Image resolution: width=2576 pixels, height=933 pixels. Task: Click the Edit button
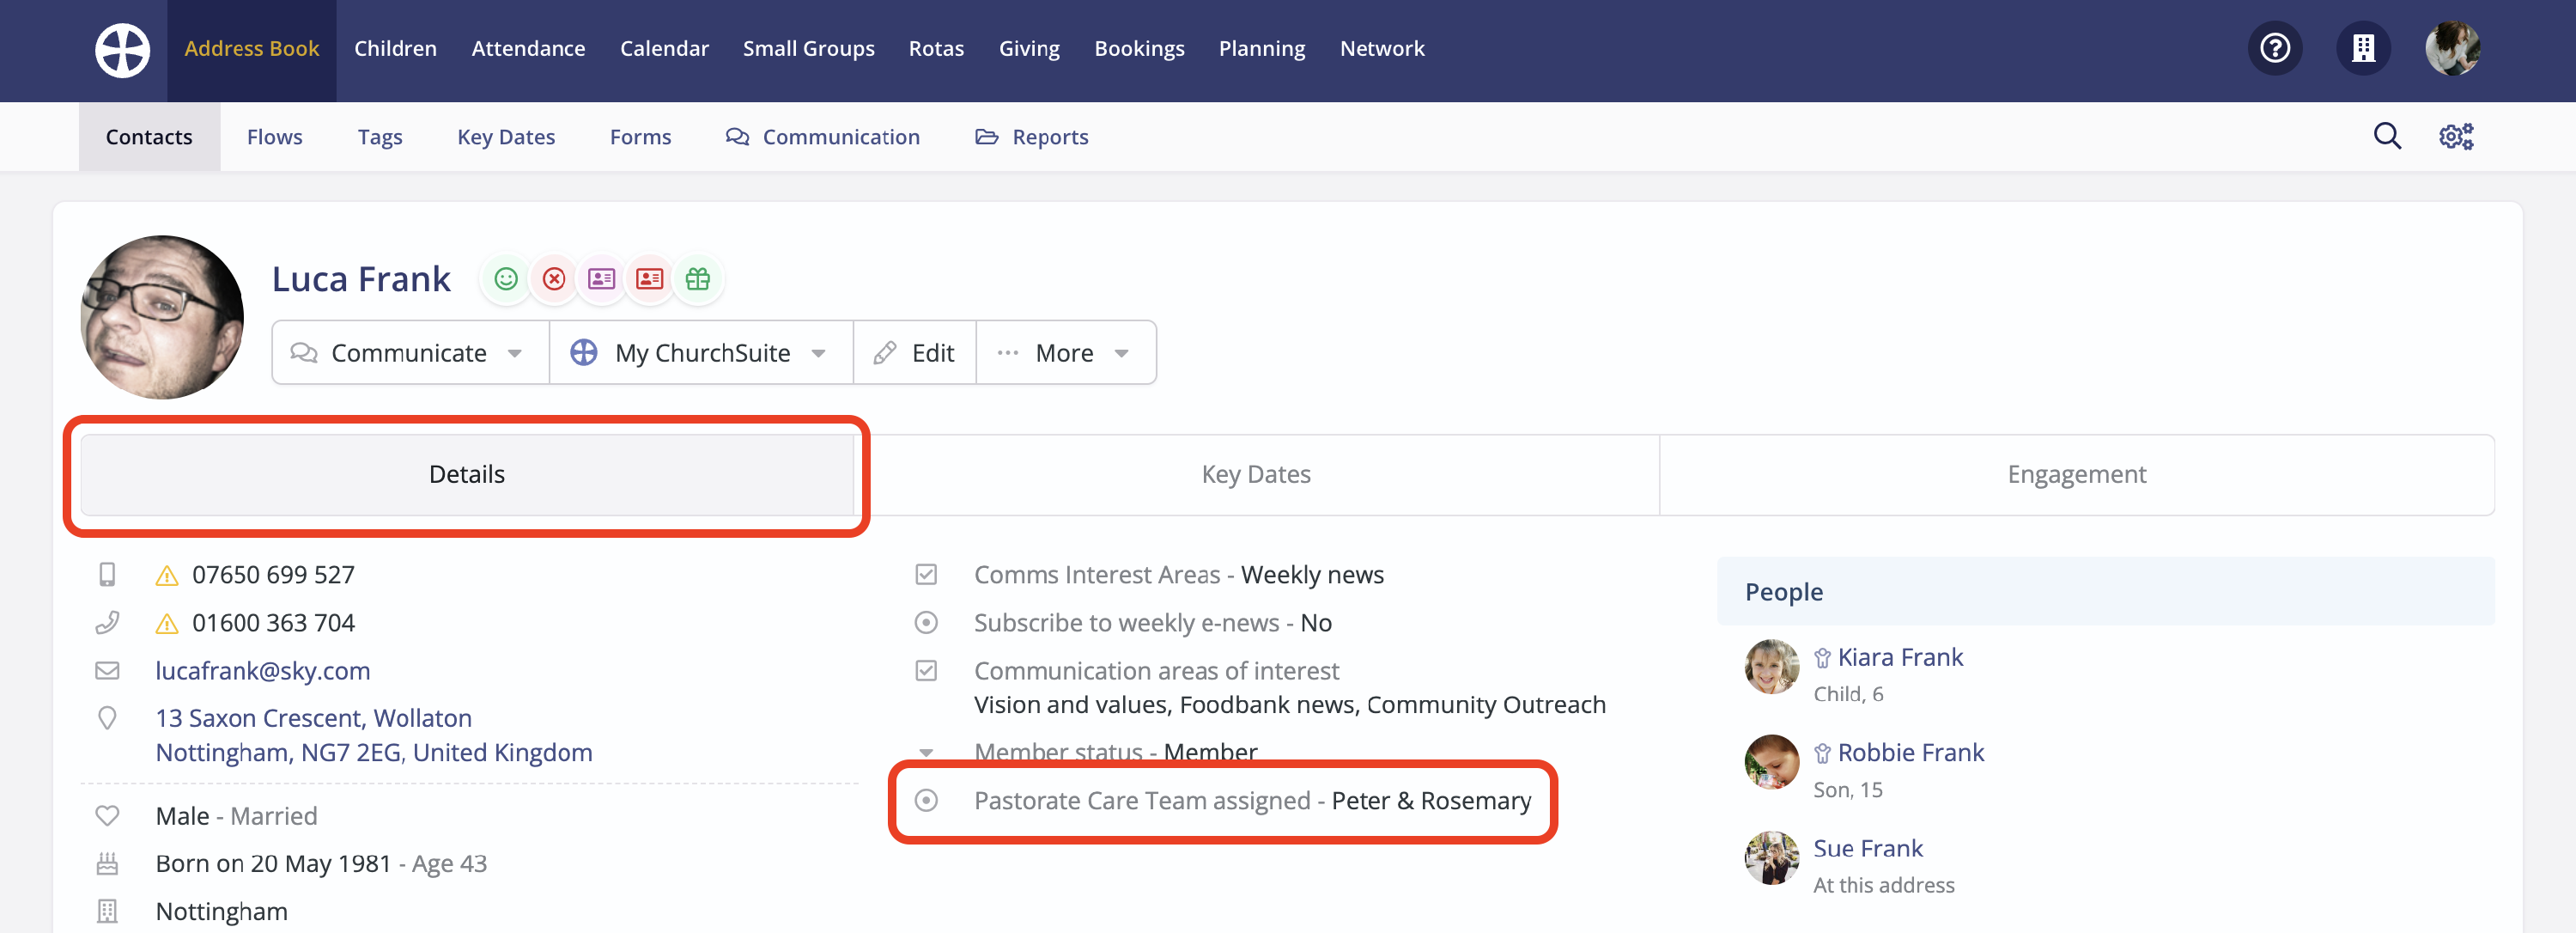914,353
